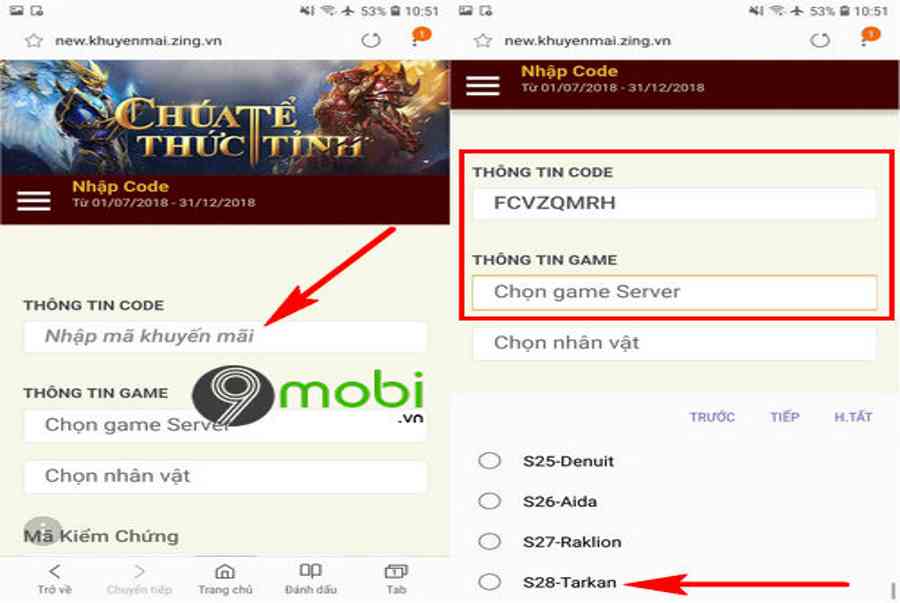Open hamburger menu in right phone screen
900x603 pixels.
point(483,85)
